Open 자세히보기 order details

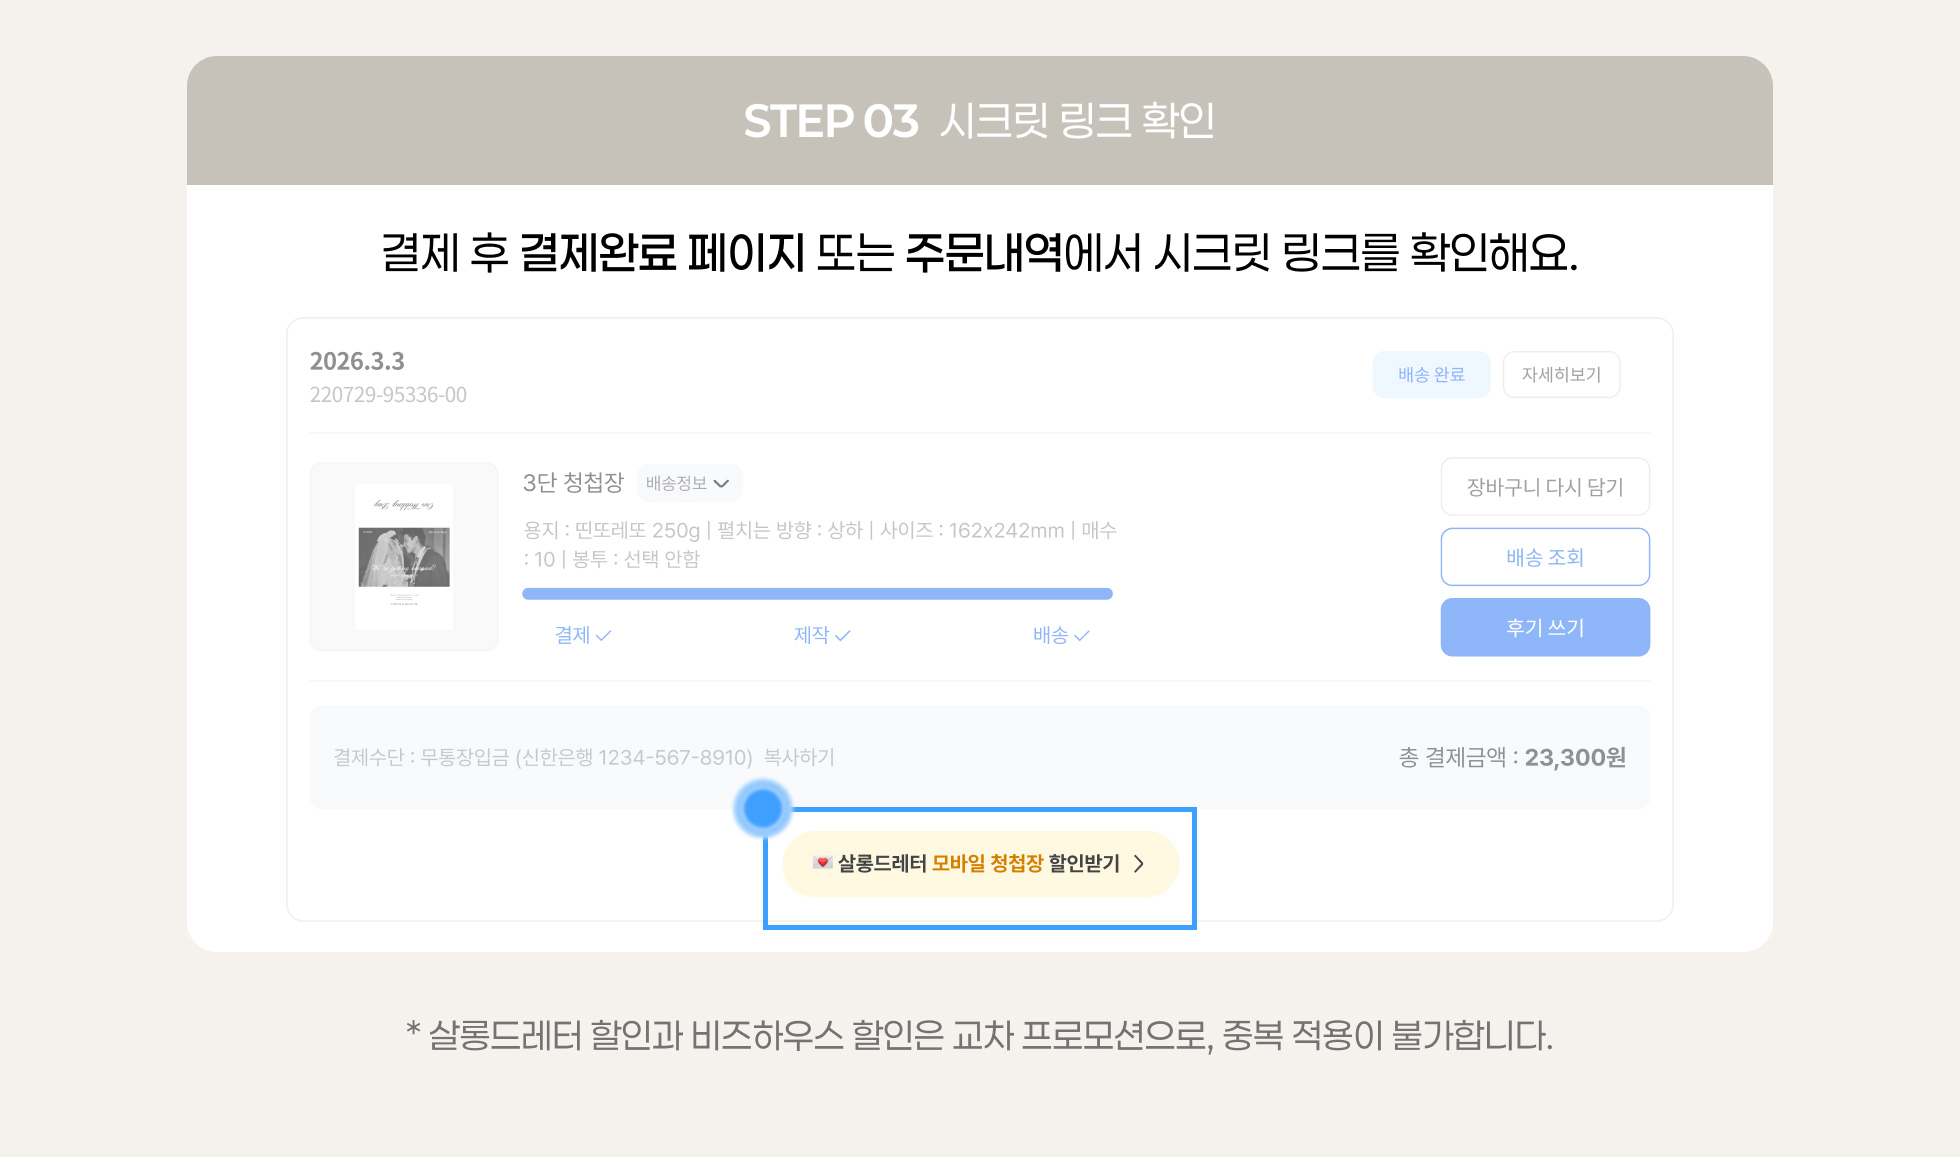coord(1561,375)
